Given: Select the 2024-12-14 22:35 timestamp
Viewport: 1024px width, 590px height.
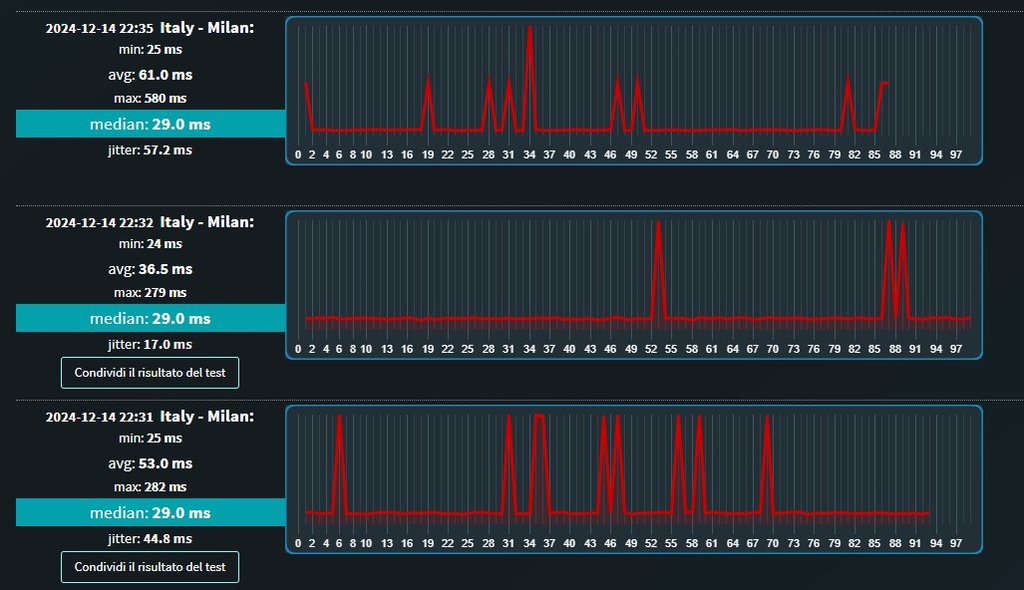Looking at the screenshot, I should pos(99,29).
